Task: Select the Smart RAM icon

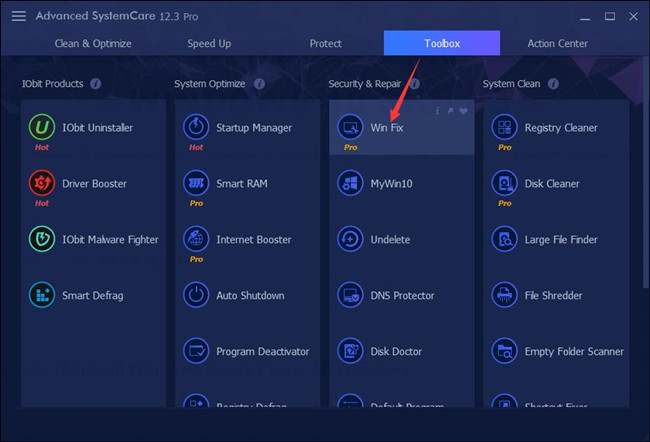Action: coord(196,183)
